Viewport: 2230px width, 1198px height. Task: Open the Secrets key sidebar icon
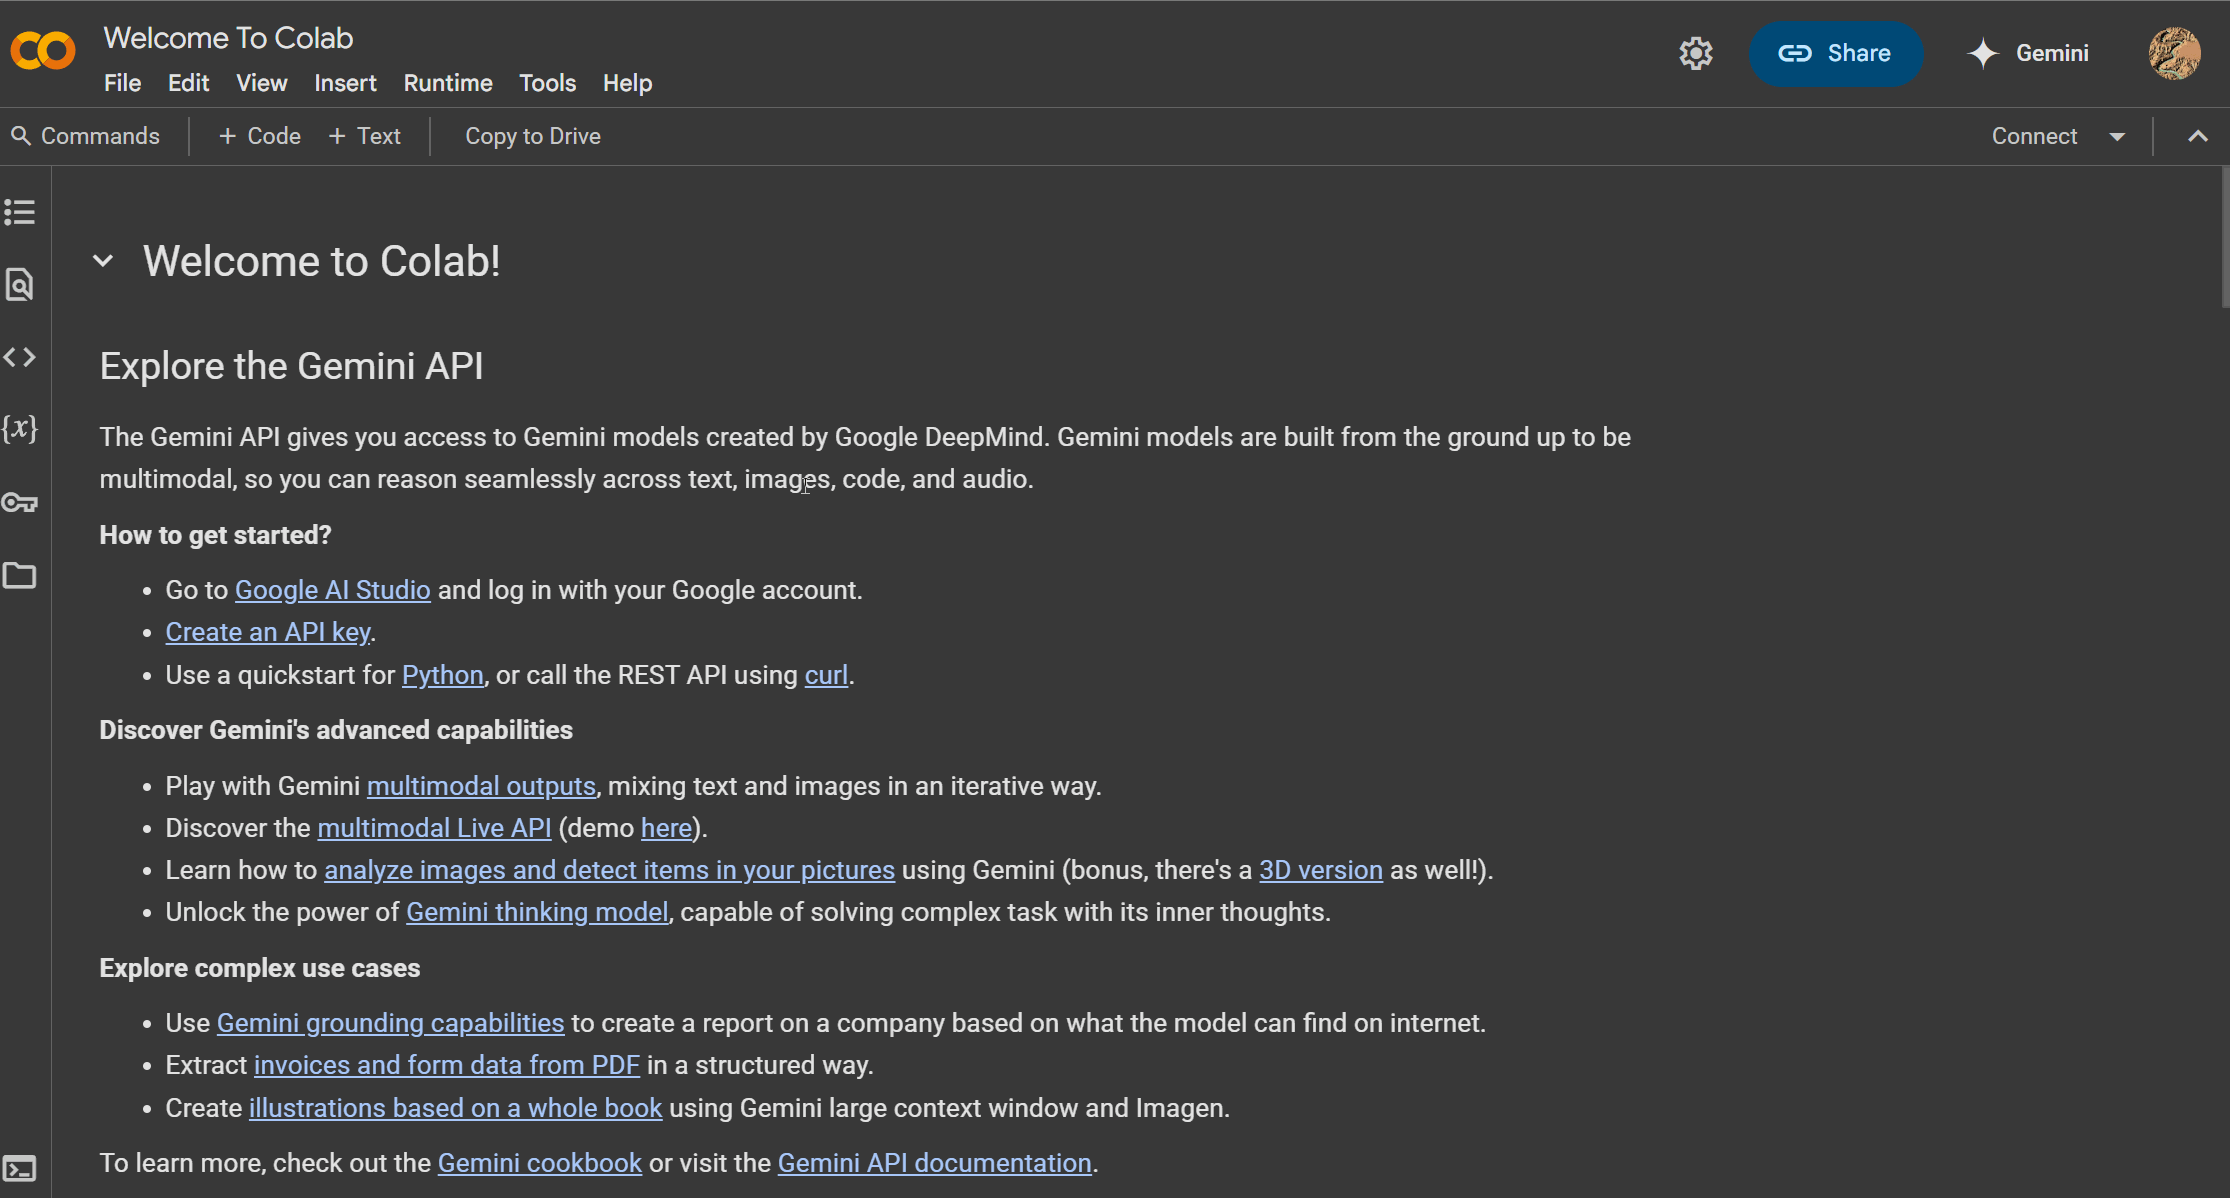coord(20,502)
